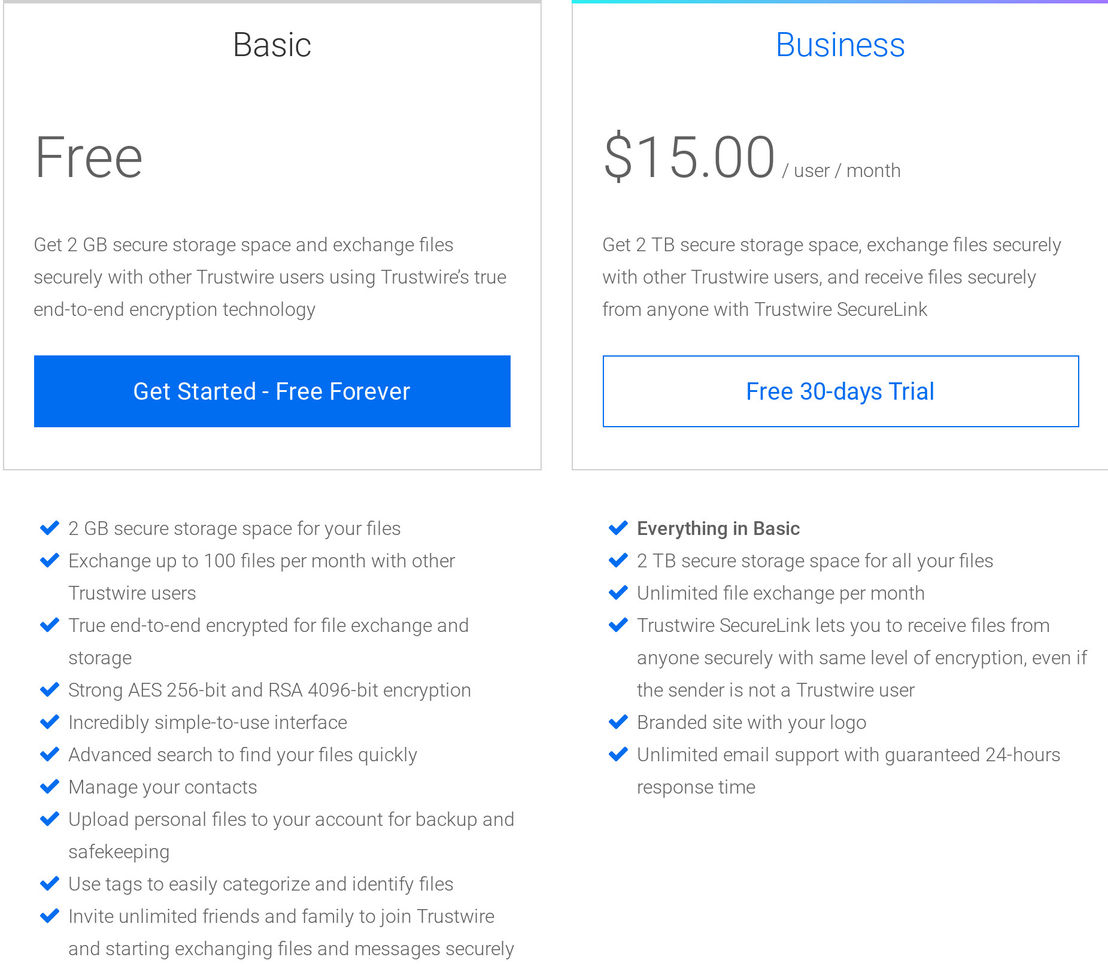Click checkmark beside Exchange up to 100 files

49,560
